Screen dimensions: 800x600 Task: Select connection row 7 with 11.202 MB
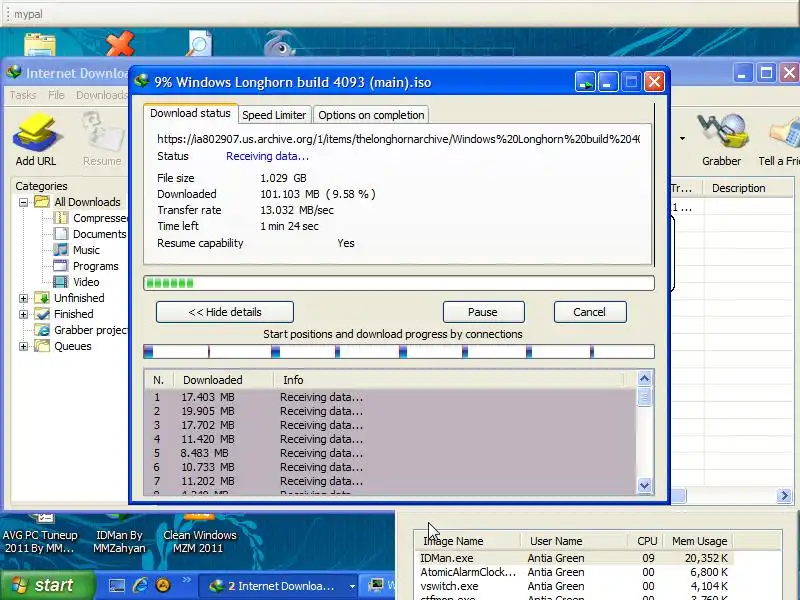[390, 481]
